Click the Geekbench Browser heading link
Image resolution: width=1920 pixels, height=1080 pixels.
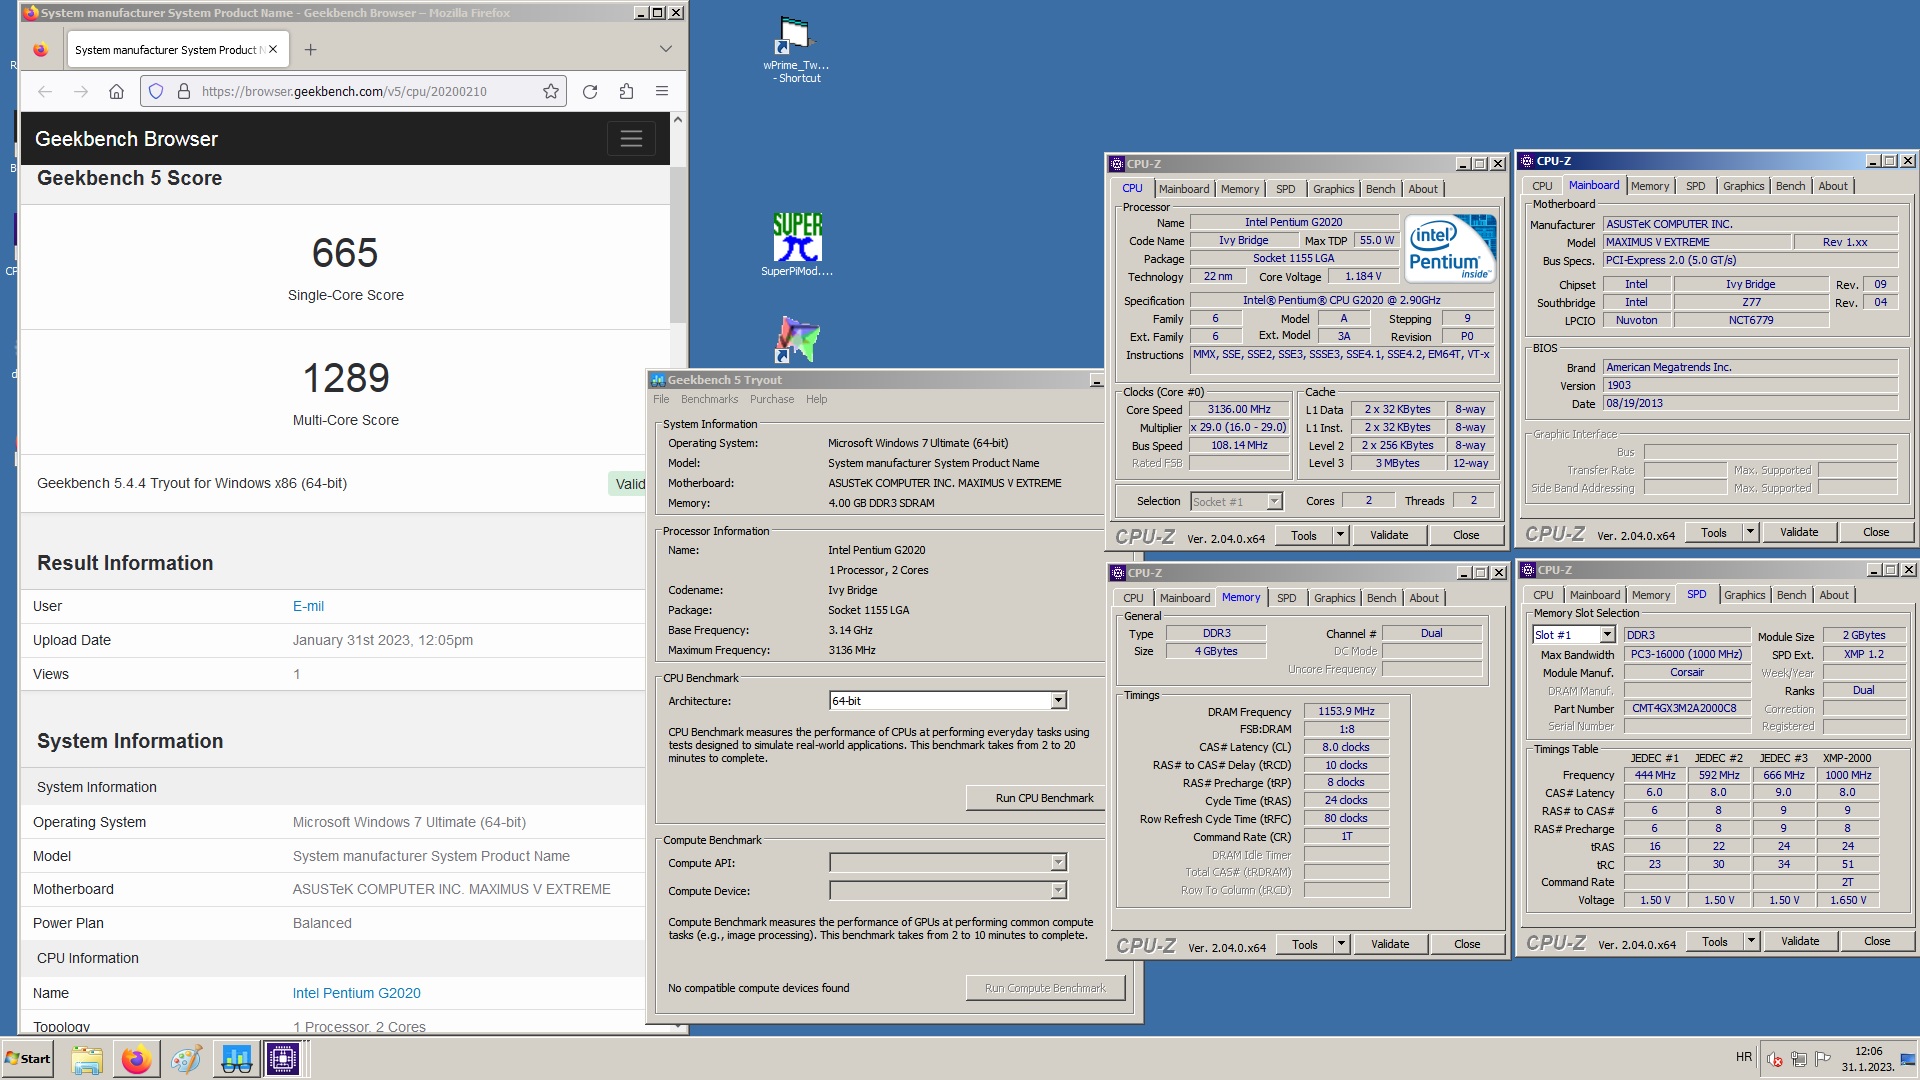(126, 139)
